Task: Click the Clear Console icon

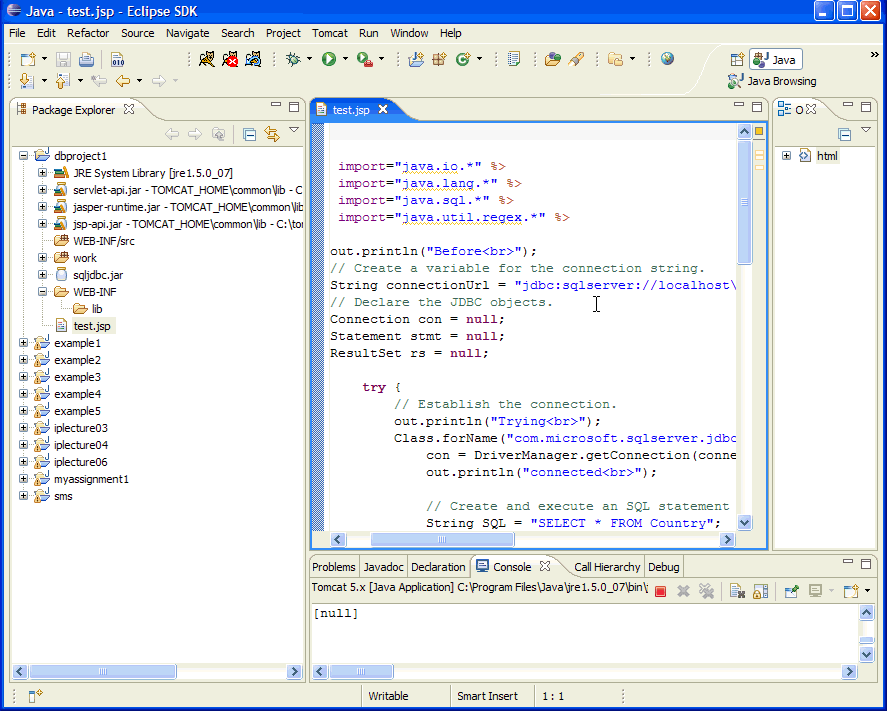Action: [x=735, y=591]
